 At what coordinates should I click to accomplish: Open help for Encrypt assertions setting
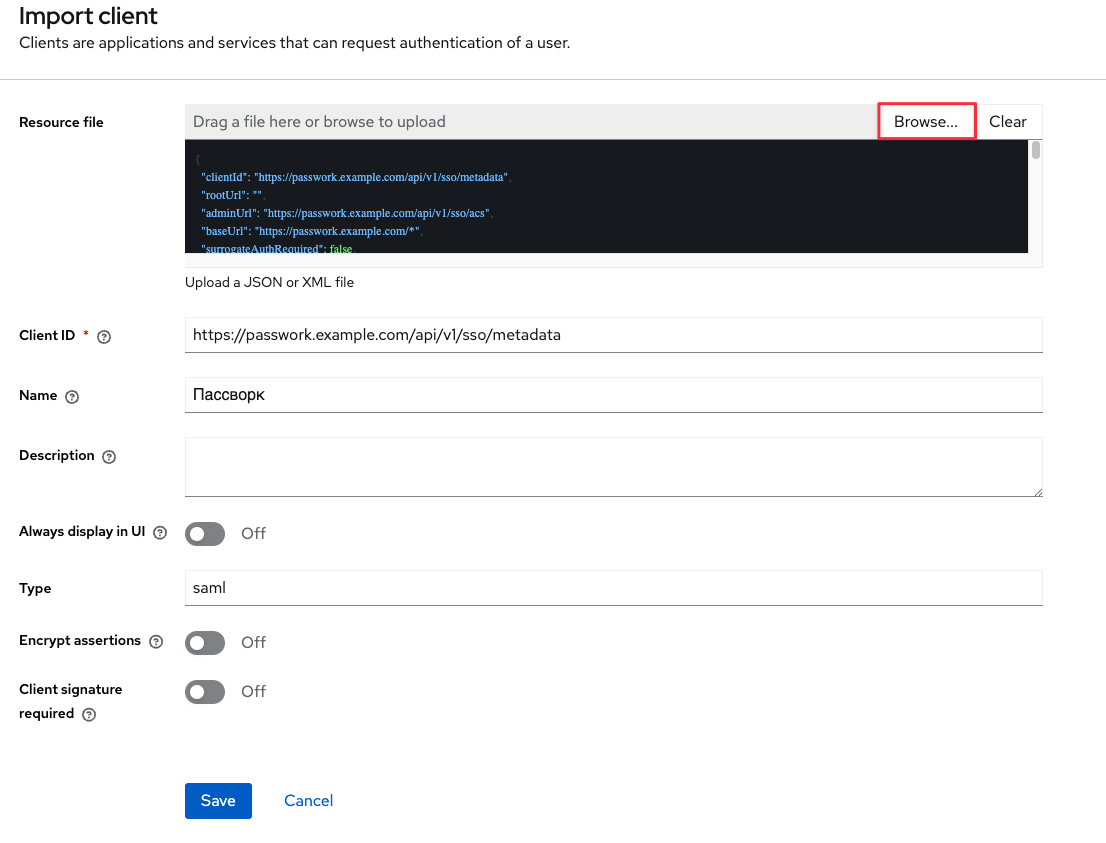click(155, 642)
